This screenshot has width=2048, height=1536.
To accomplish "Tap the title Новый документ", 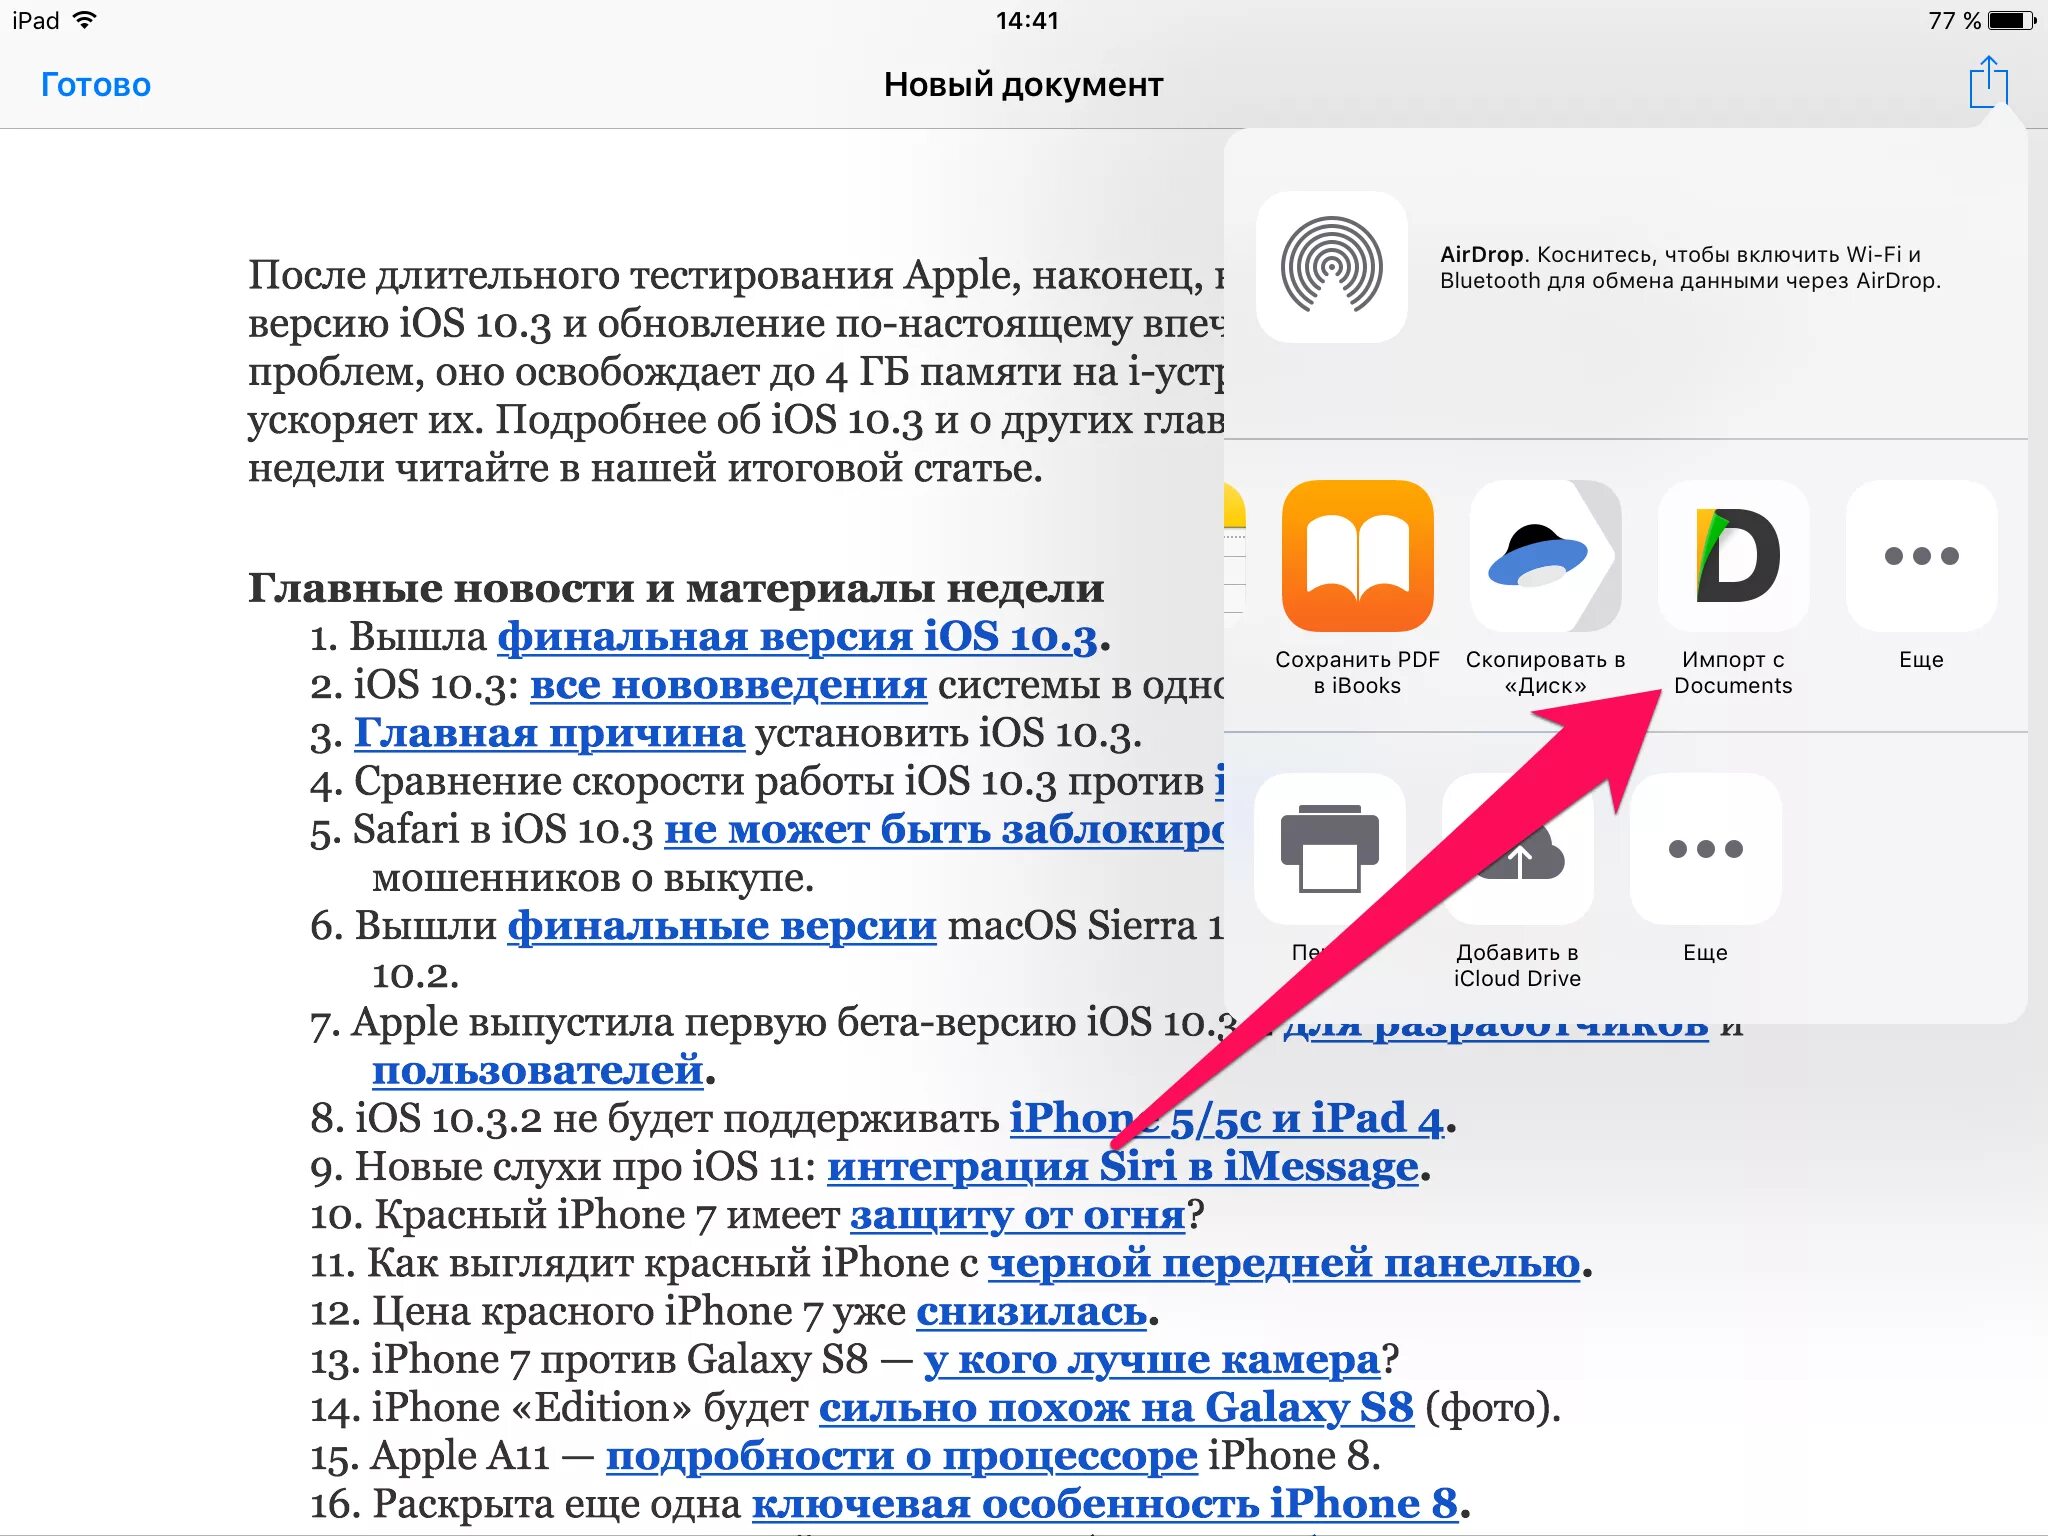I will tap(1023, 85).
